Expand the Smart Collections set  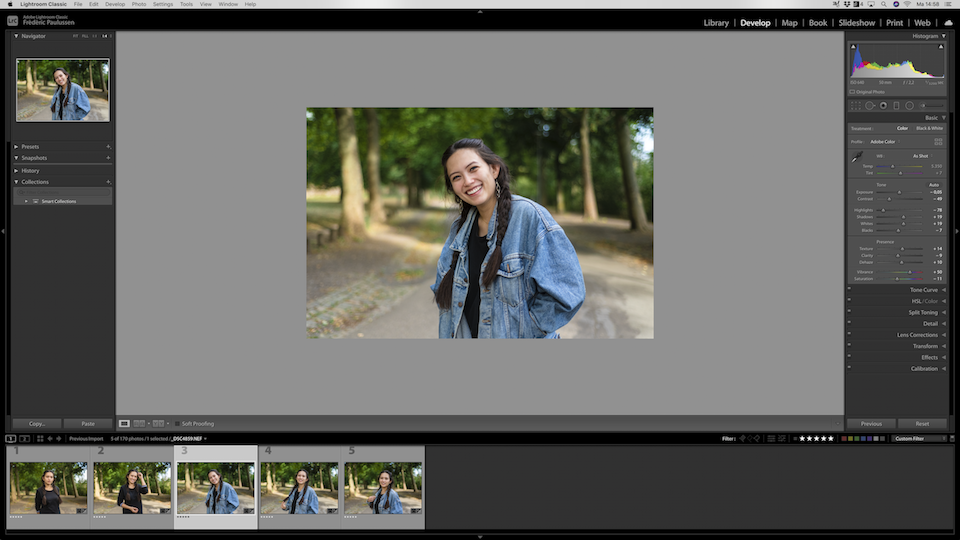click(x=26, y=201)
